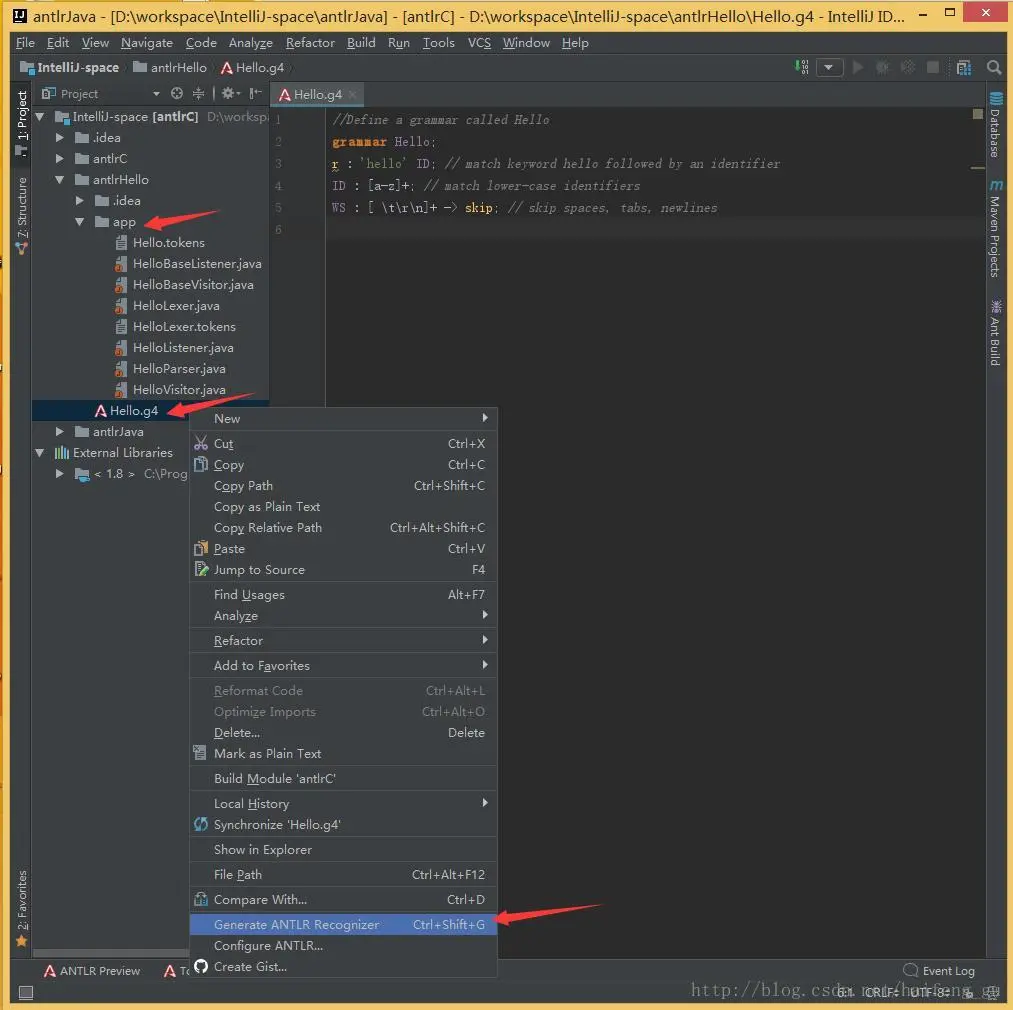Screen dimensions: 1013x1010
Task: Click Create Gist... with GitHub icon
Action: [x=343, y=967]
